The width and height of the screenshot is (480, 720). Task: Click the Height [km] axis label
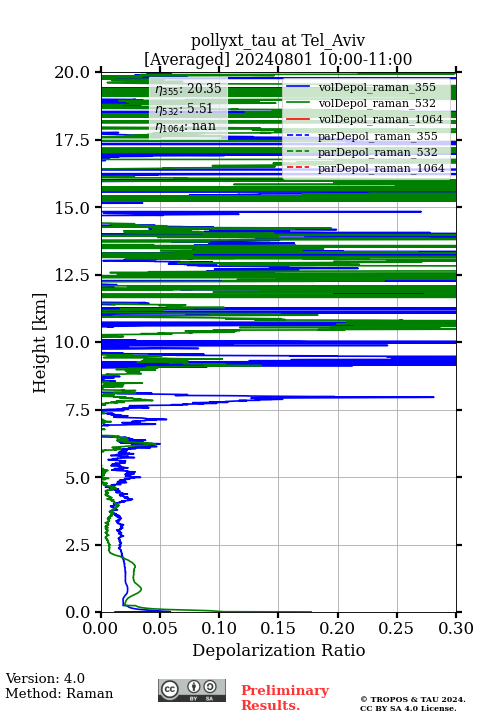[x=40, y=343]
